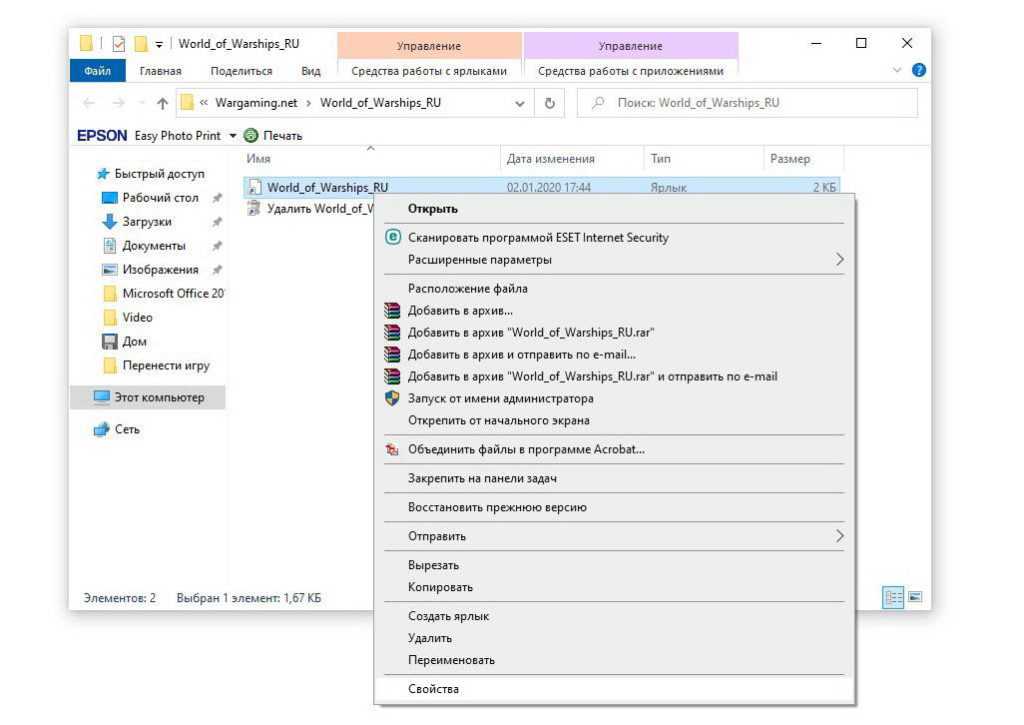This screenshot has width=1024, height=725.
Task: Click the Изображения icon in sidebar
Action: click(x=110, y=269)
